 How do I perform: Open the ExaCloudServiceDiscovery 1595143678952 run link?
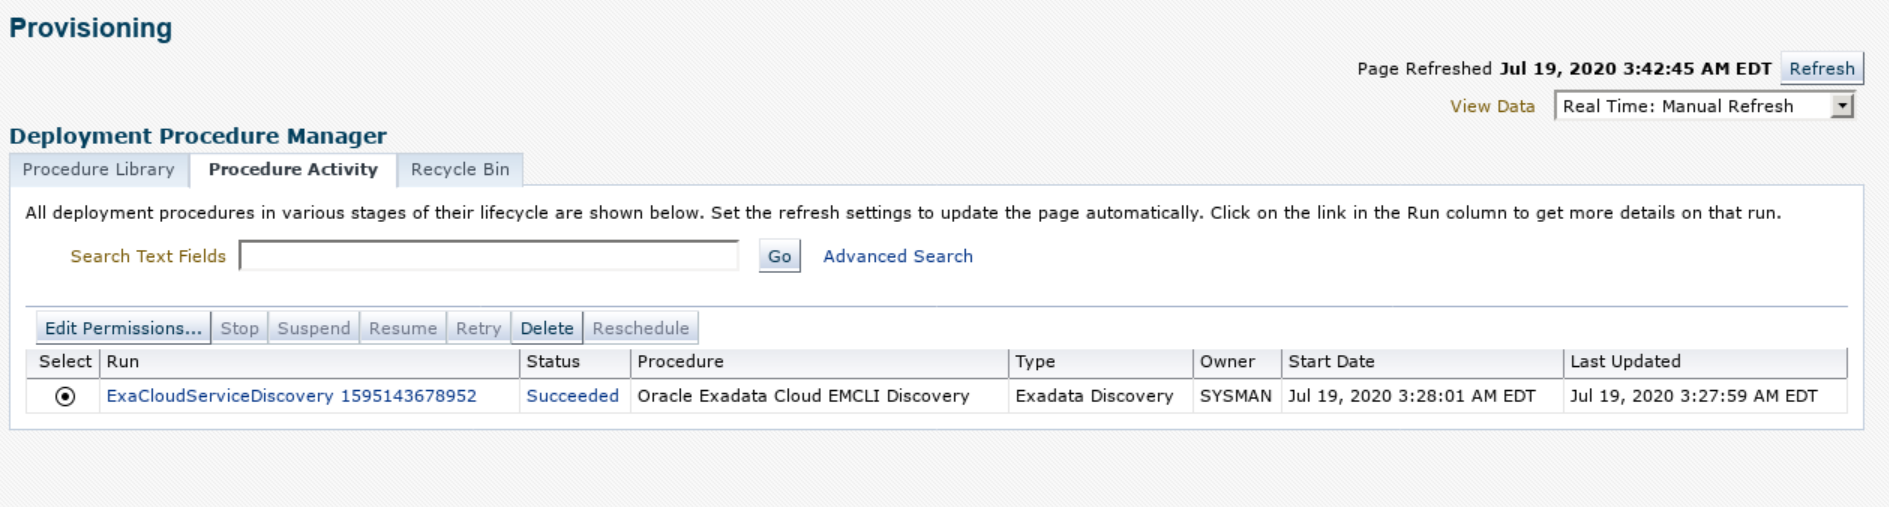tap(291, 396)
